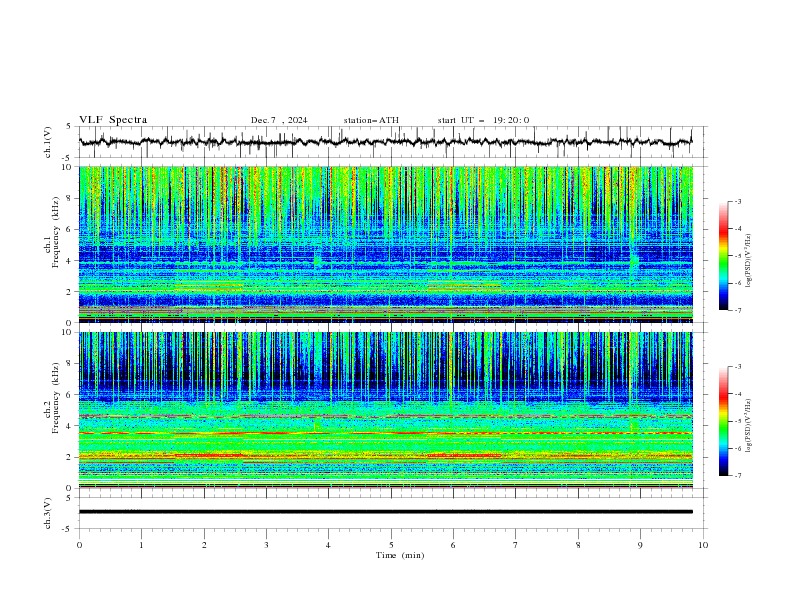The width and height of the screenshot is (792, 612).
Task: Click the ch.3 flat voltage trace
Action: 385,512
